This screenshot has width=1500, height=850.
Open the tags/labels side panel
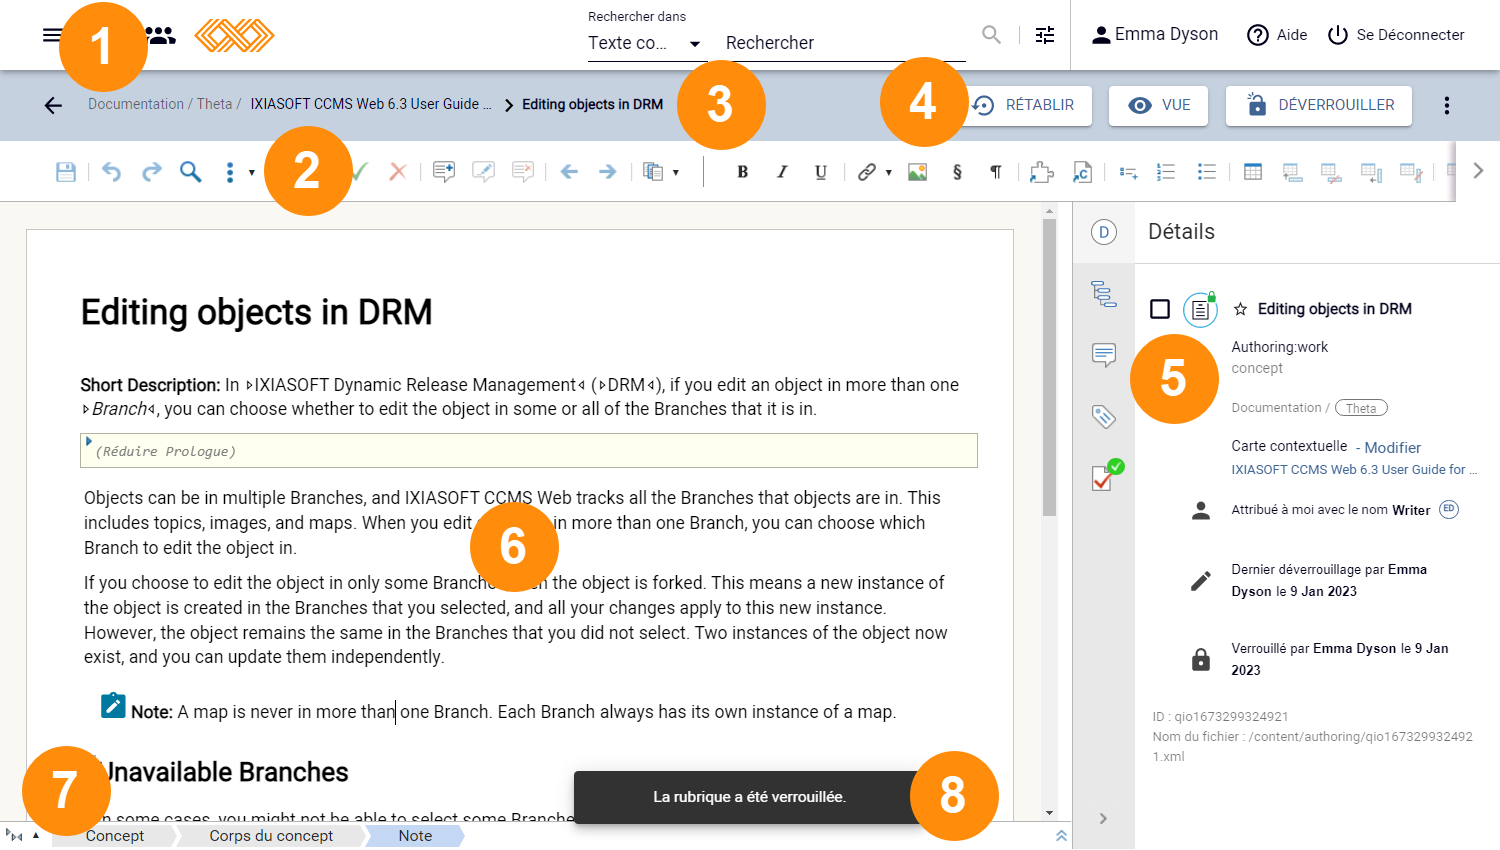1104,416
